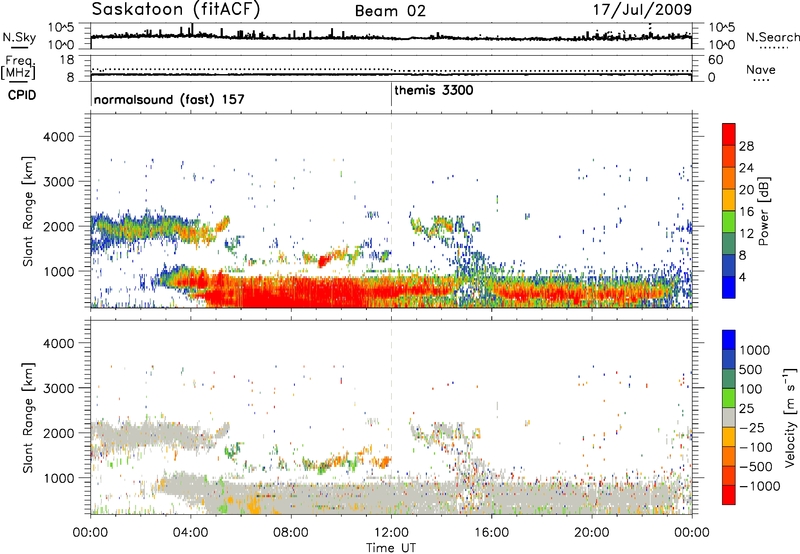The height and width of the screenshot is (554, 800).
Task: Click the blue bottom of power colorbar
Action: point(729,287)
